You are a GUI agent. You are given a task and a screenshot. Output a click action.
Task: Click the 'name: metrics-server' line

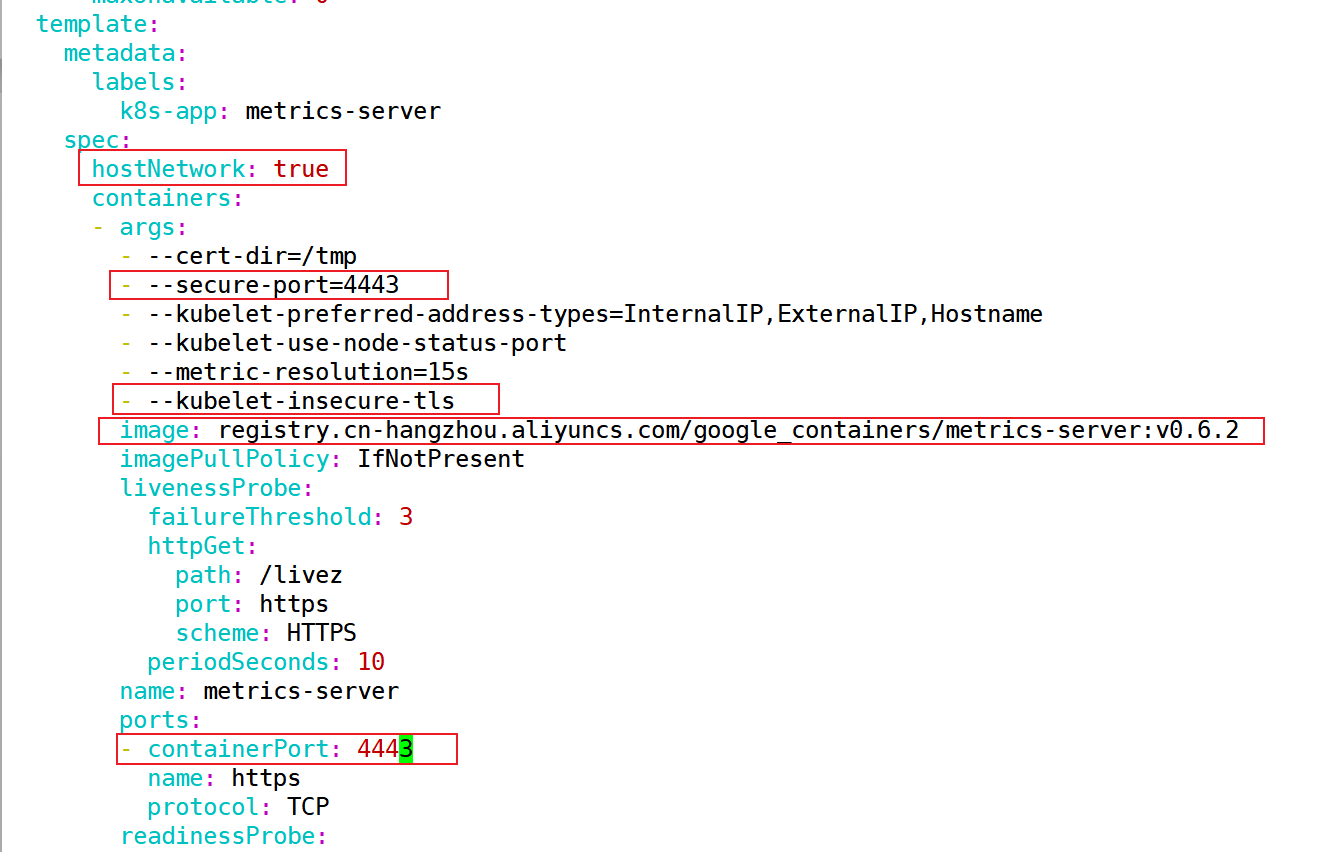[259, 691]
